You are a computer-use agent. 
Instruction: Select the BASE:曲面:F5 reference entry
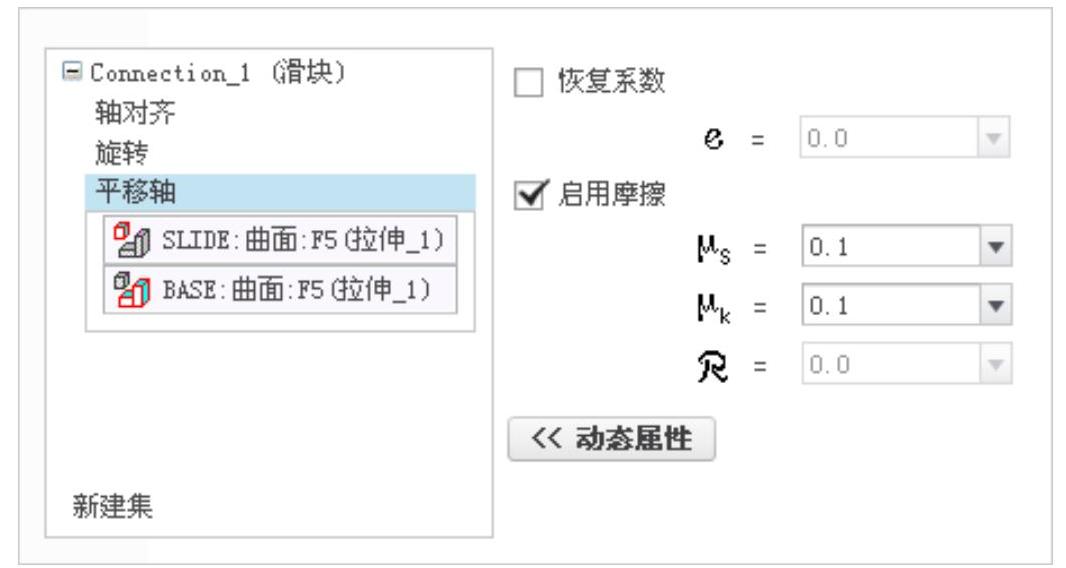click(280, 290)
